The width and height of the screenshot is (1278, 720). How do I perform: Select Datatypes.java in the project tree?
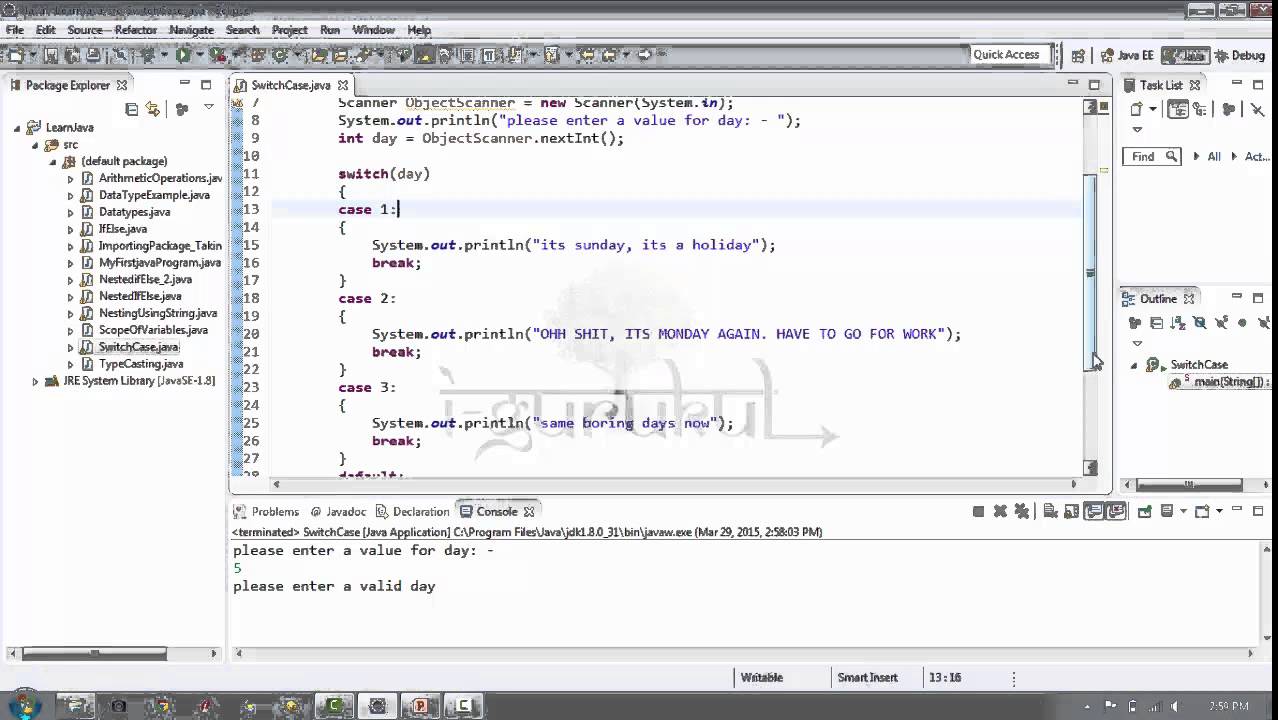pyautogui.click(x=134, y=212)
